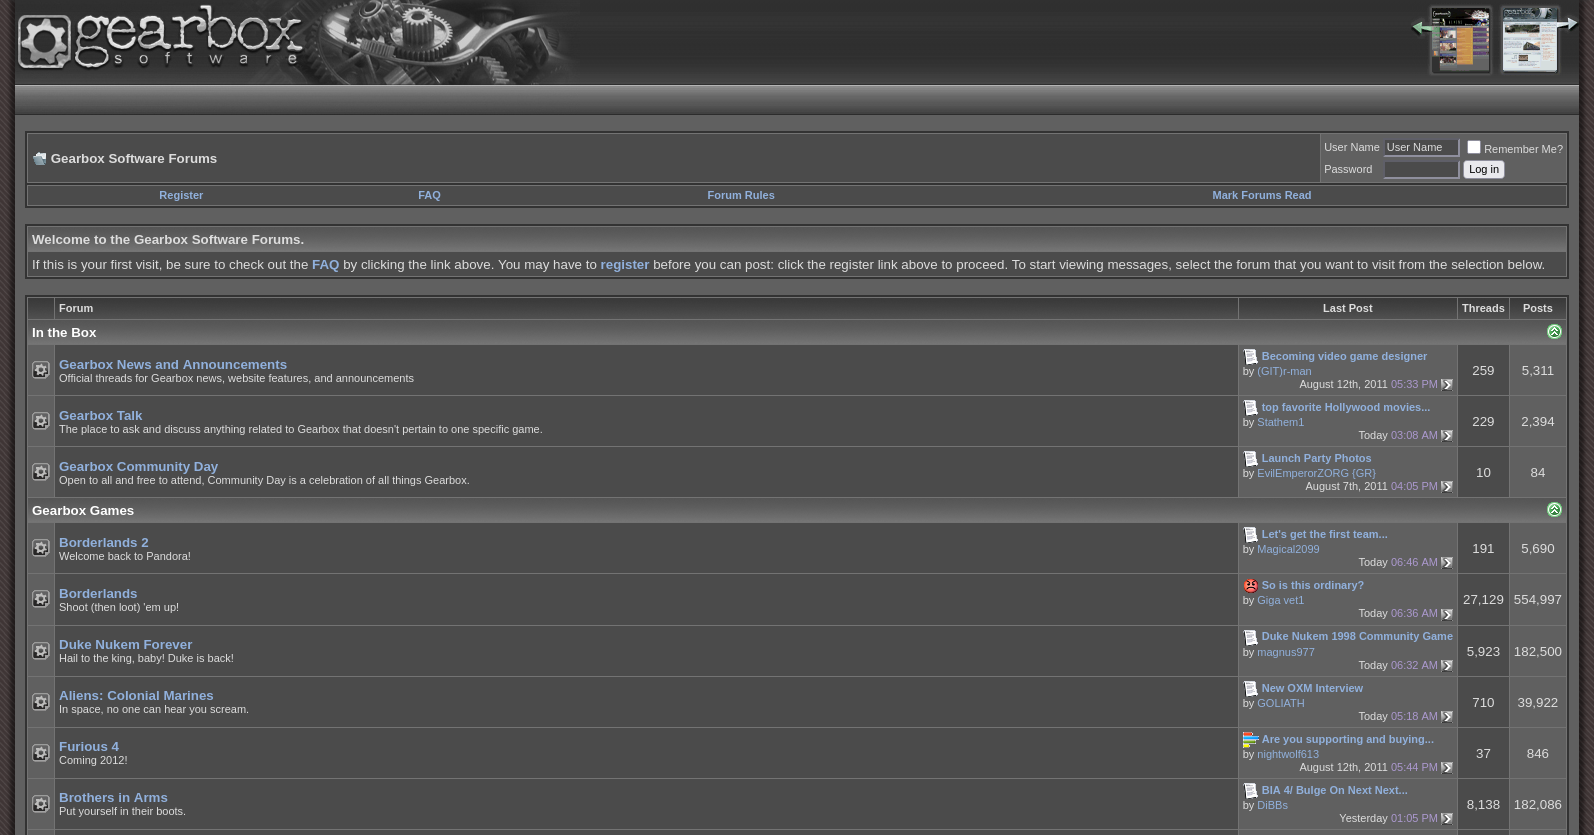The image size is (1594, 835).
Task: Open the Brothers in Arms forum
Action: tap(113, 797)
